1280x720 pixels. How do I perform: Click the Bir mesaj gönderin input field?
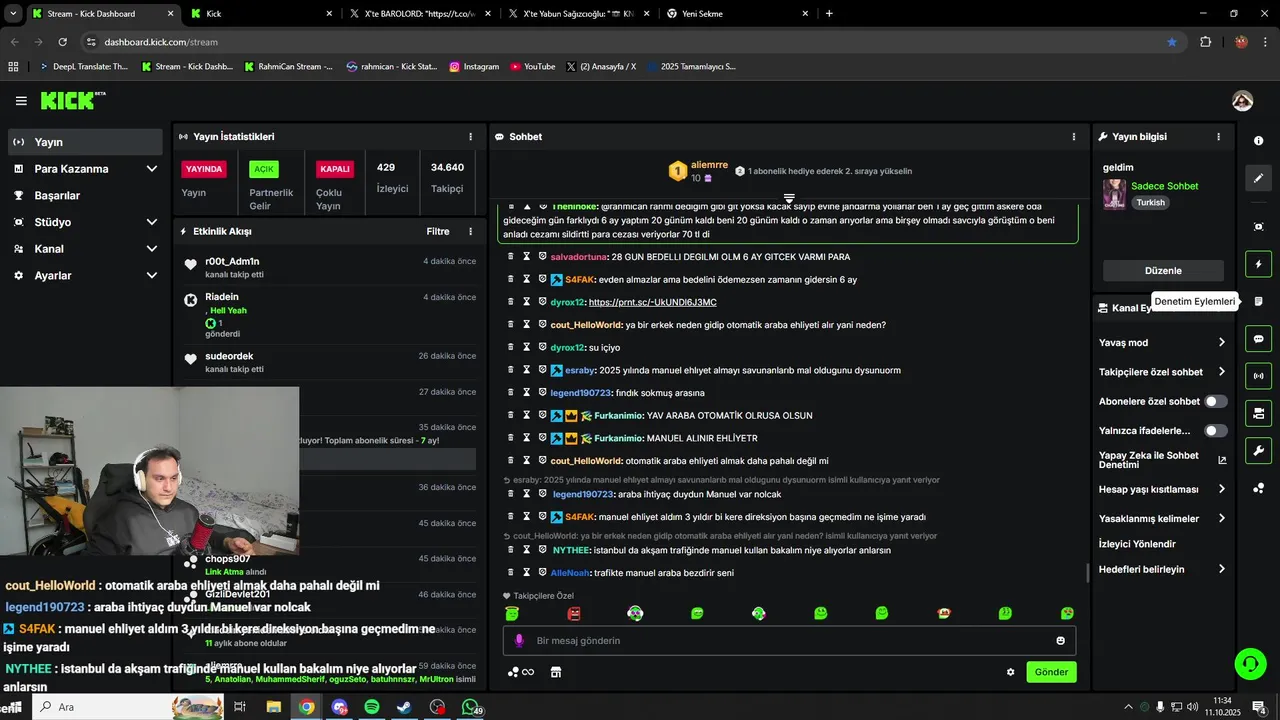point(789,641)
